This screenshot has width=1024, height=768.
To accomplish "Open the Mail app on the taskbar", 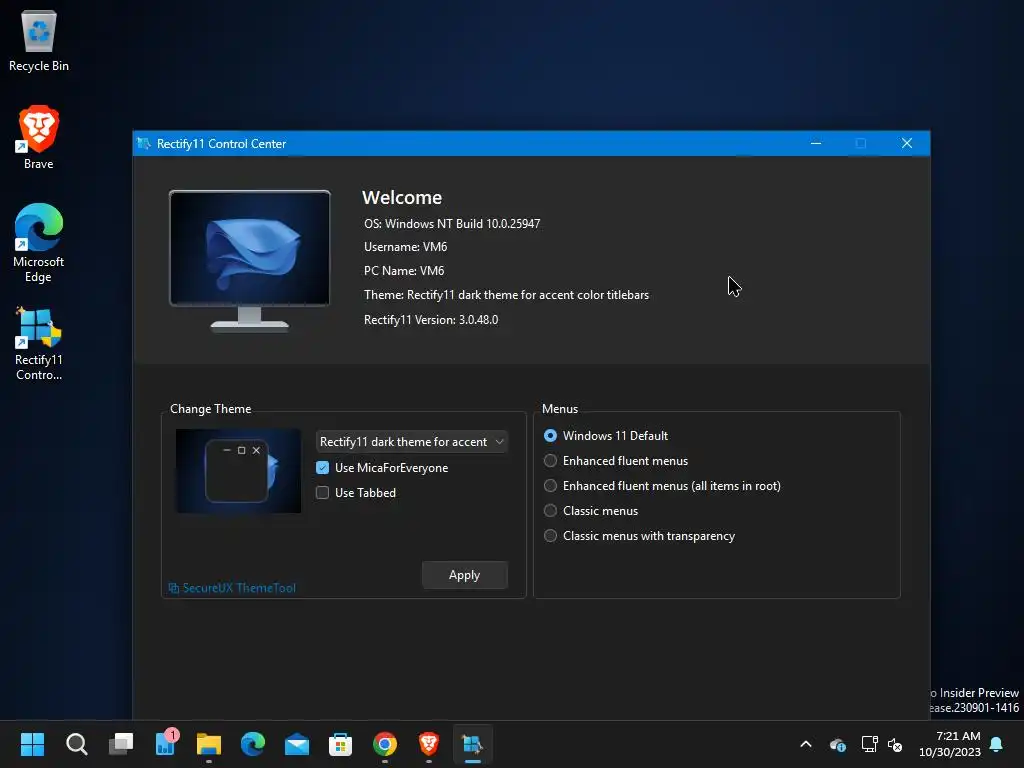I will [297, 744].
